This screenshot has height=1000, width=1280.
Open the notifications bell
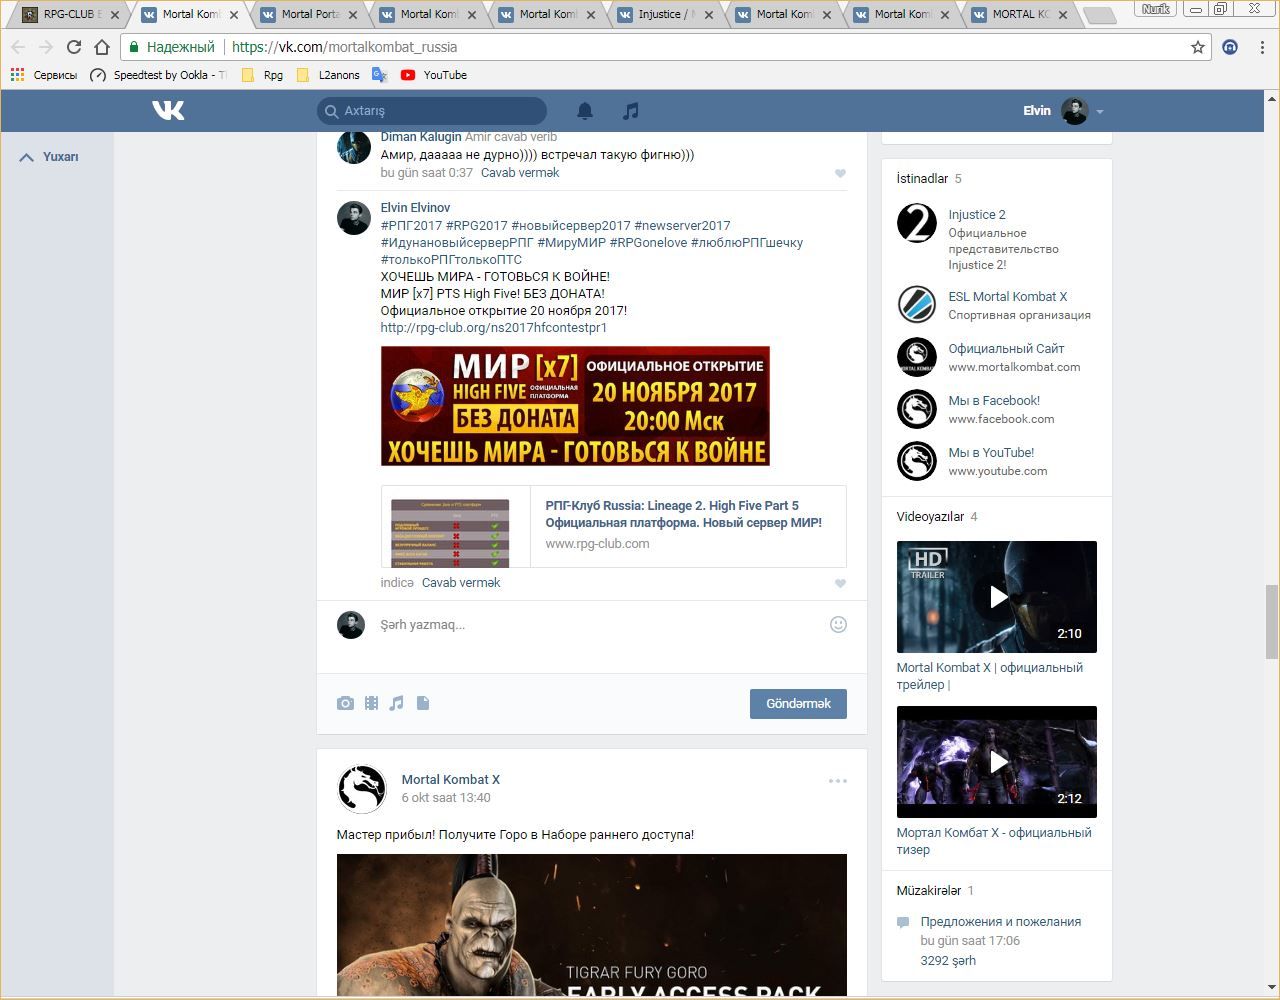tap(585, 111)
